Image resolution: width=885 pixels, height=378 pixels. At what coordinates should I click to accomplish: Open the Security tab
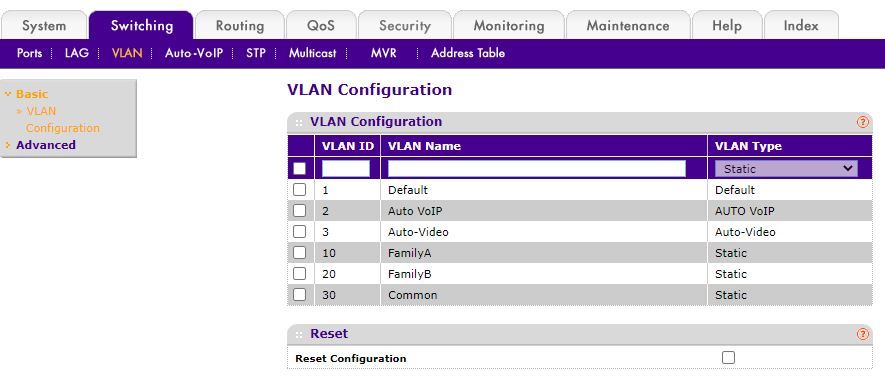405,25
